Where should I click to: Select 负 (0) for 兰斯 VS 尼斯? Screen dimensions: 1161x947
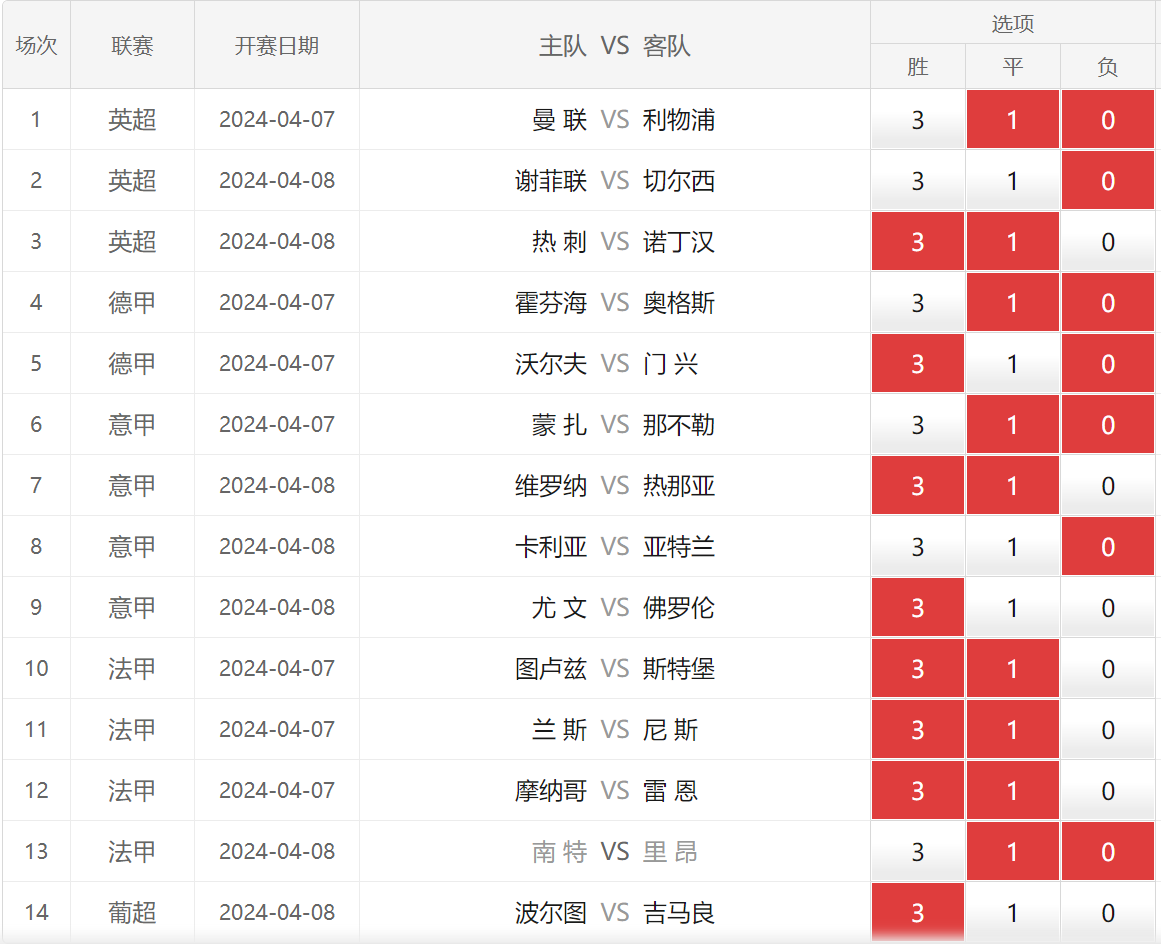pyautogui.click(x=1108, y=729)
